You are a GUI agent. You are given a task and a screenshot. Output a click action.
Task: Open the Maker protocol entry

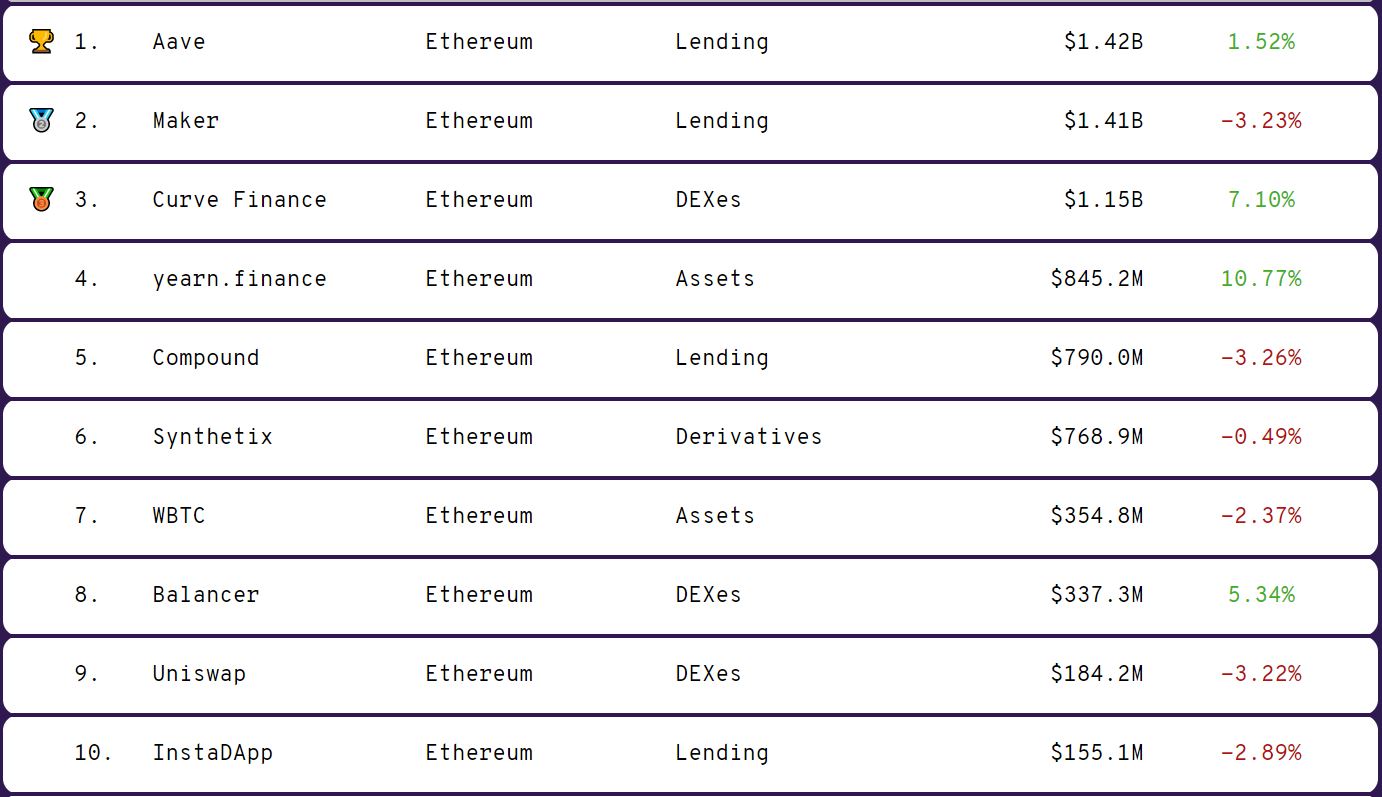tap(186, 121)
